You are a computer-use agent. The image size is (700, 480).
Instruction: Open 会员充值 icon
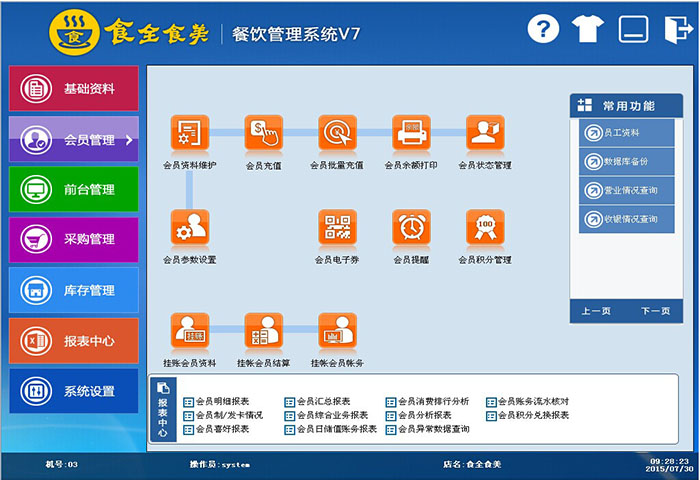pos(263,133)
